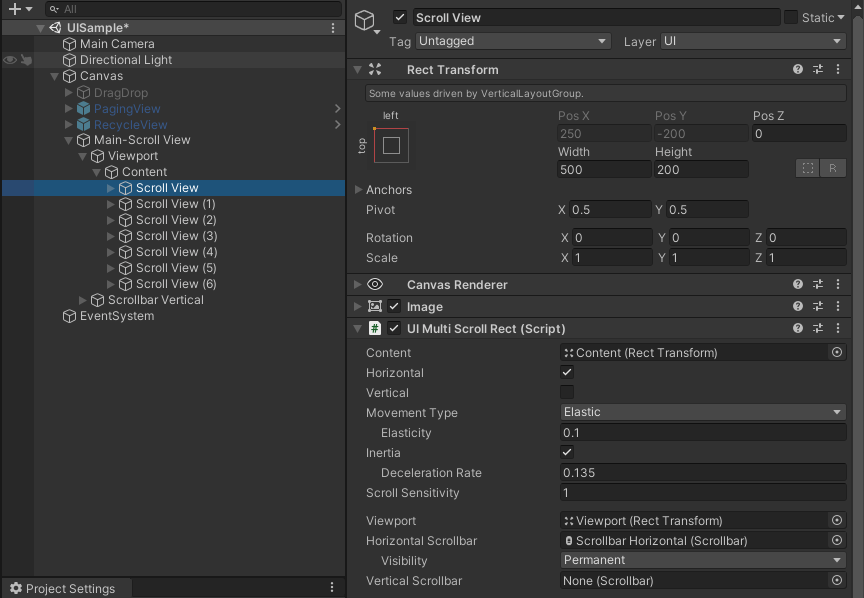Open UI Multi Scroll Rect help
Viewport: 864px width, 598px height.
(797, 328)
